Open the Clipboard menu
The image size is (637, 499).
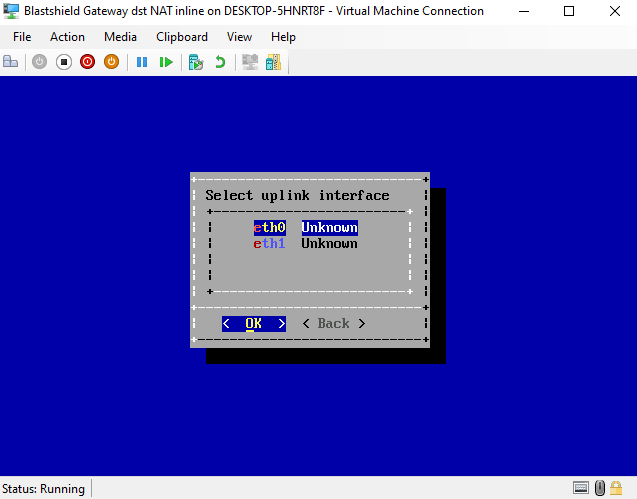click(182, 37)
